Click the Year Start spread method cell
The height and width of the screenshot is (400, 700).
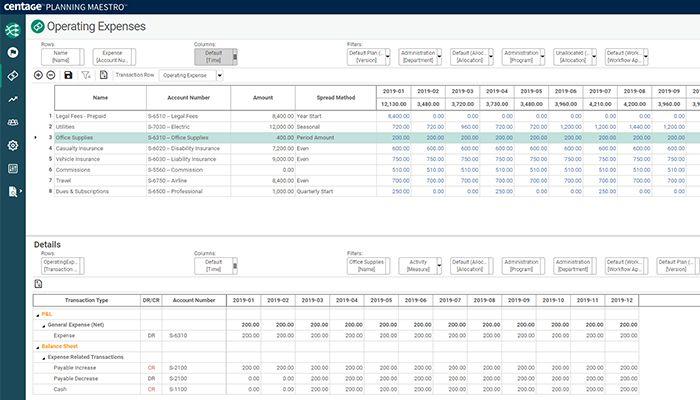tap(336, 116)
